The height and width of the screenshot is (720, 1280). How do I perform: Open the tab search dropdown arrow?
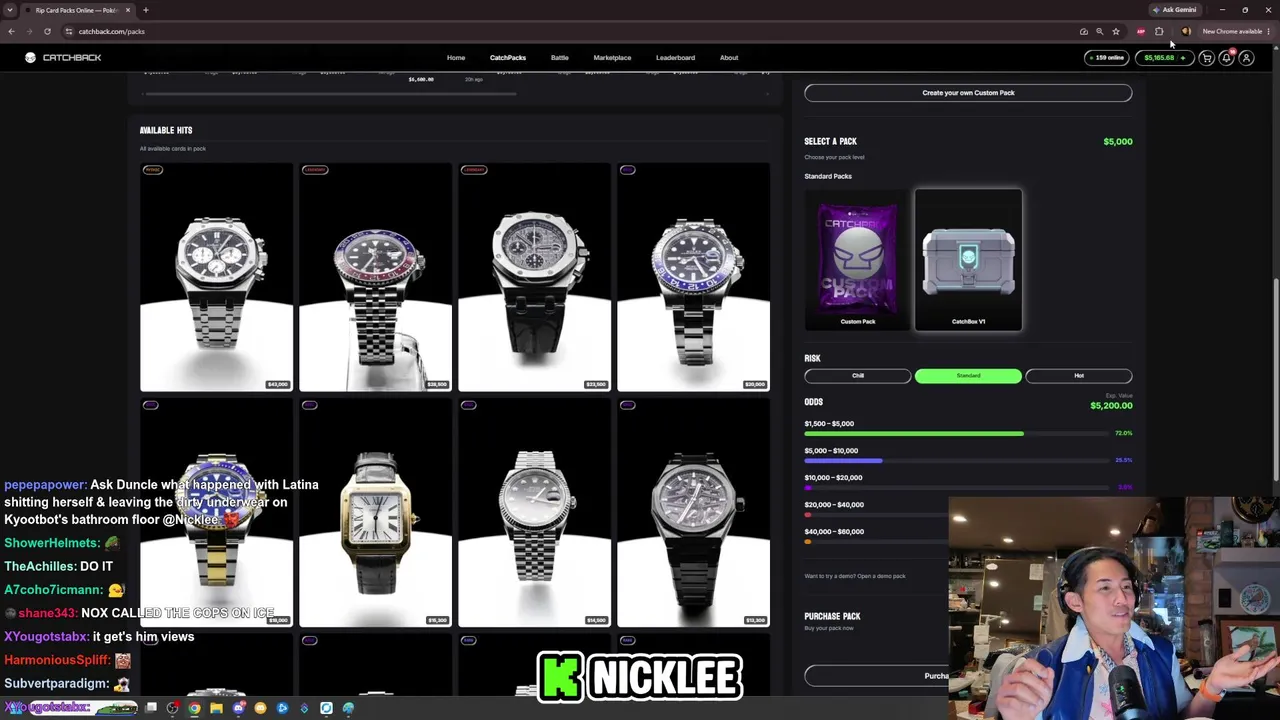(11, 10)
